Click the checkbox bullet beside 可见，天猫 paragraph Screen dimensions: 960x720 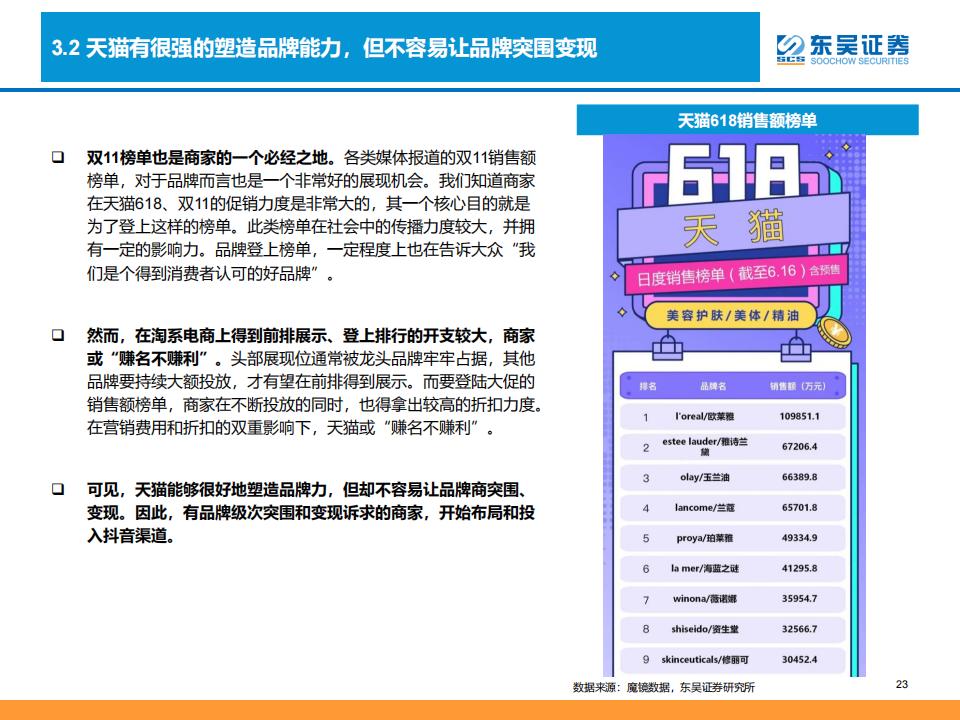(58, 490)
